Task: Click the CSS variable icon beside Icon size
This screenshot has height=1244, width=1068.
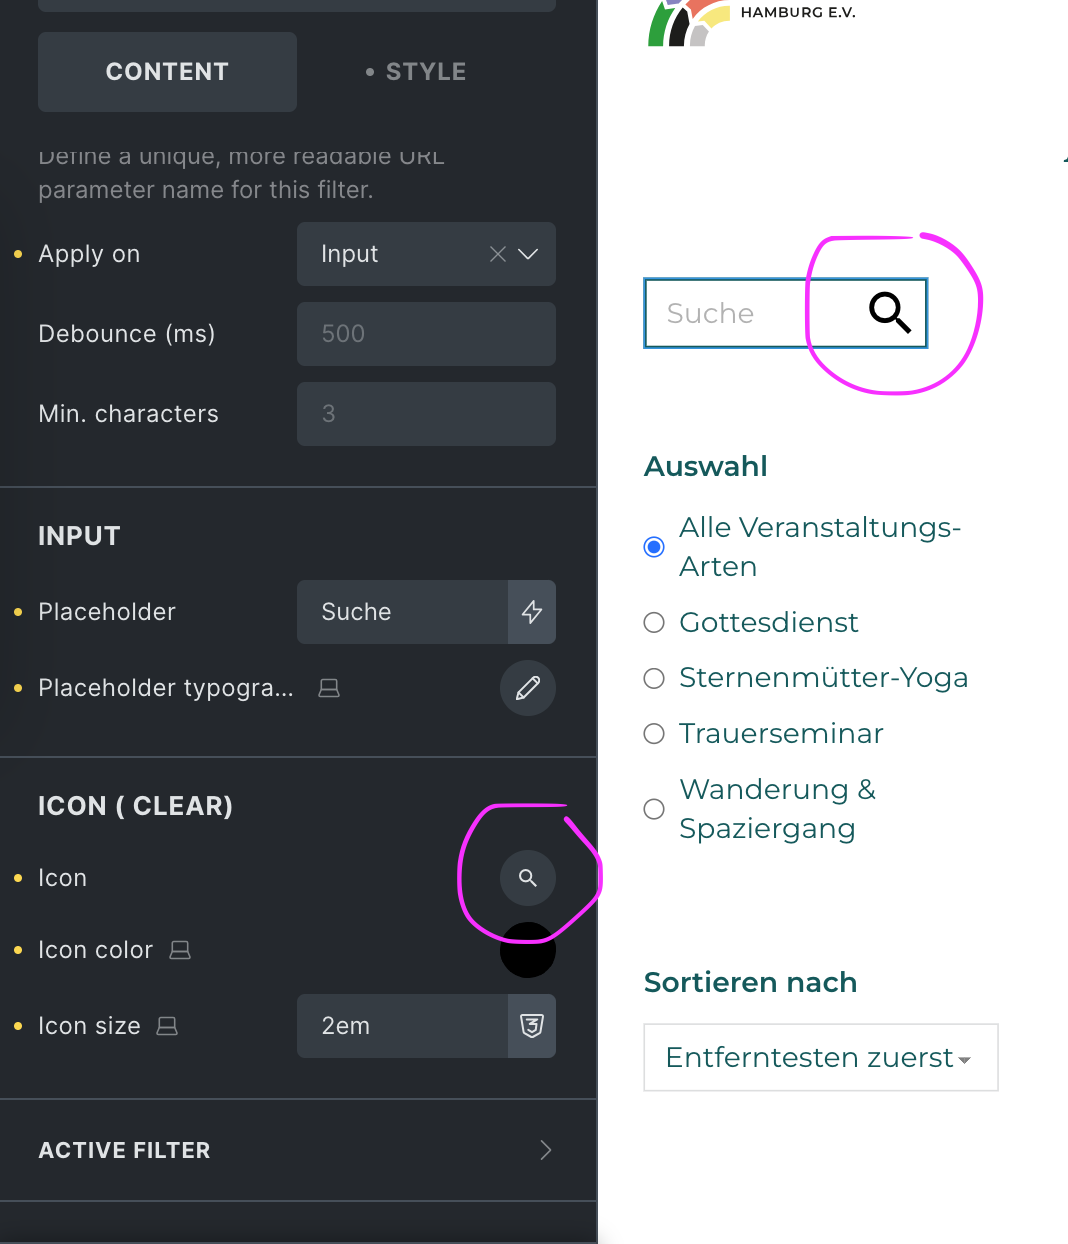Action: coord(532,1026)
